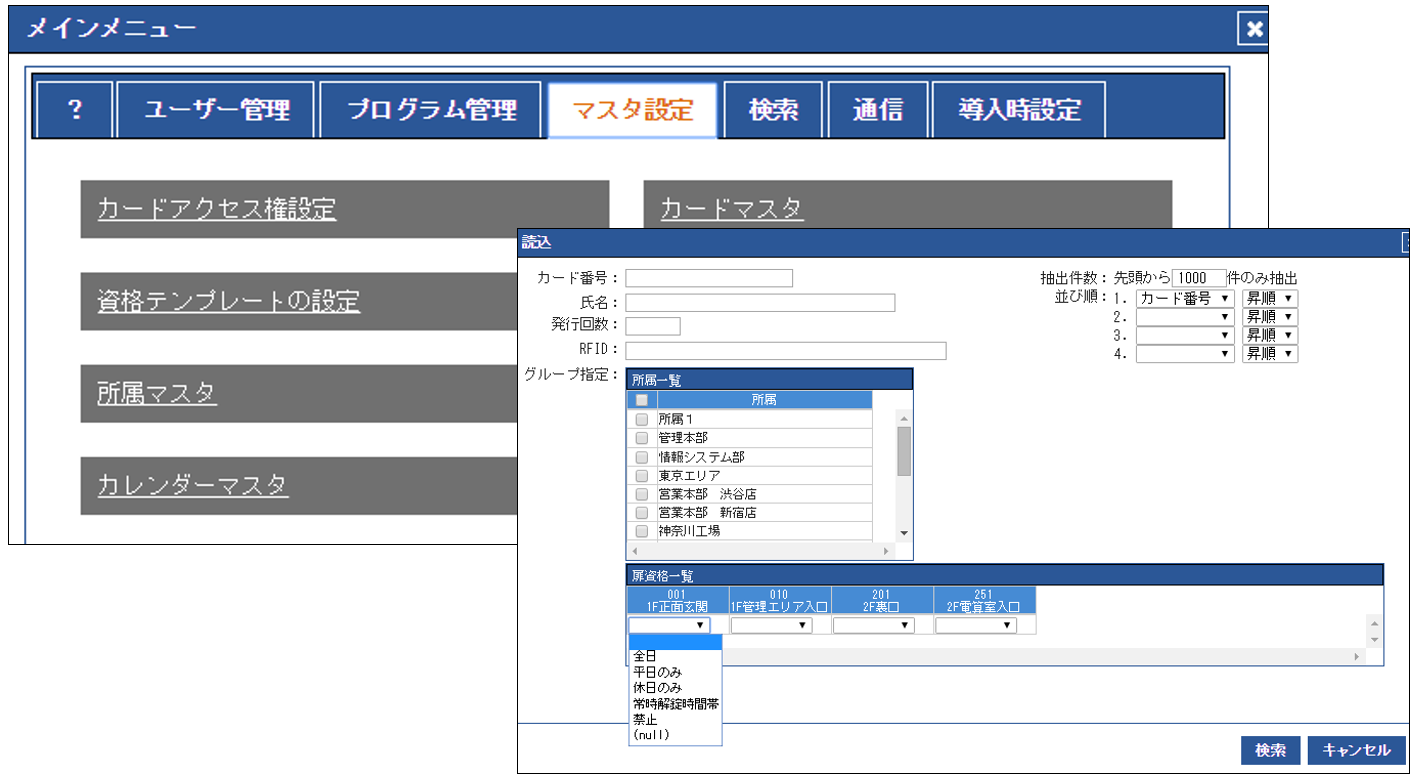Select 禁止 option in the dropdown list

645,719
